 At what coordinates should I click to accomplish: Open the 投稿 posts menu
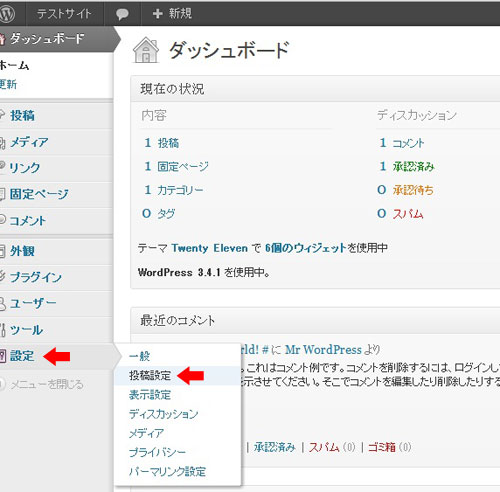22,115
